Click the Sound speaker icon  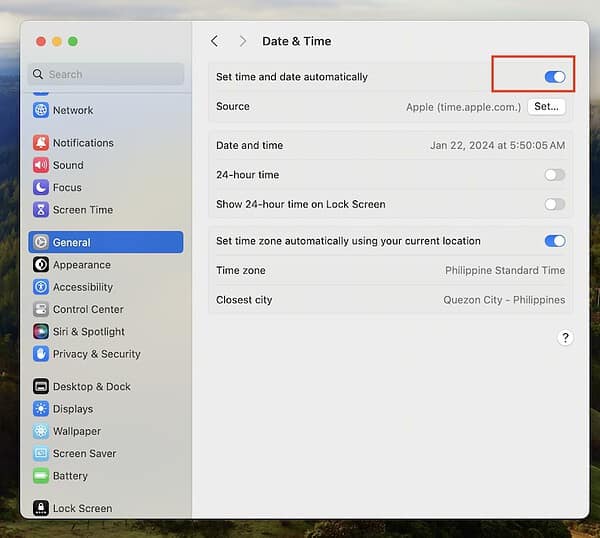coord(41,165)
